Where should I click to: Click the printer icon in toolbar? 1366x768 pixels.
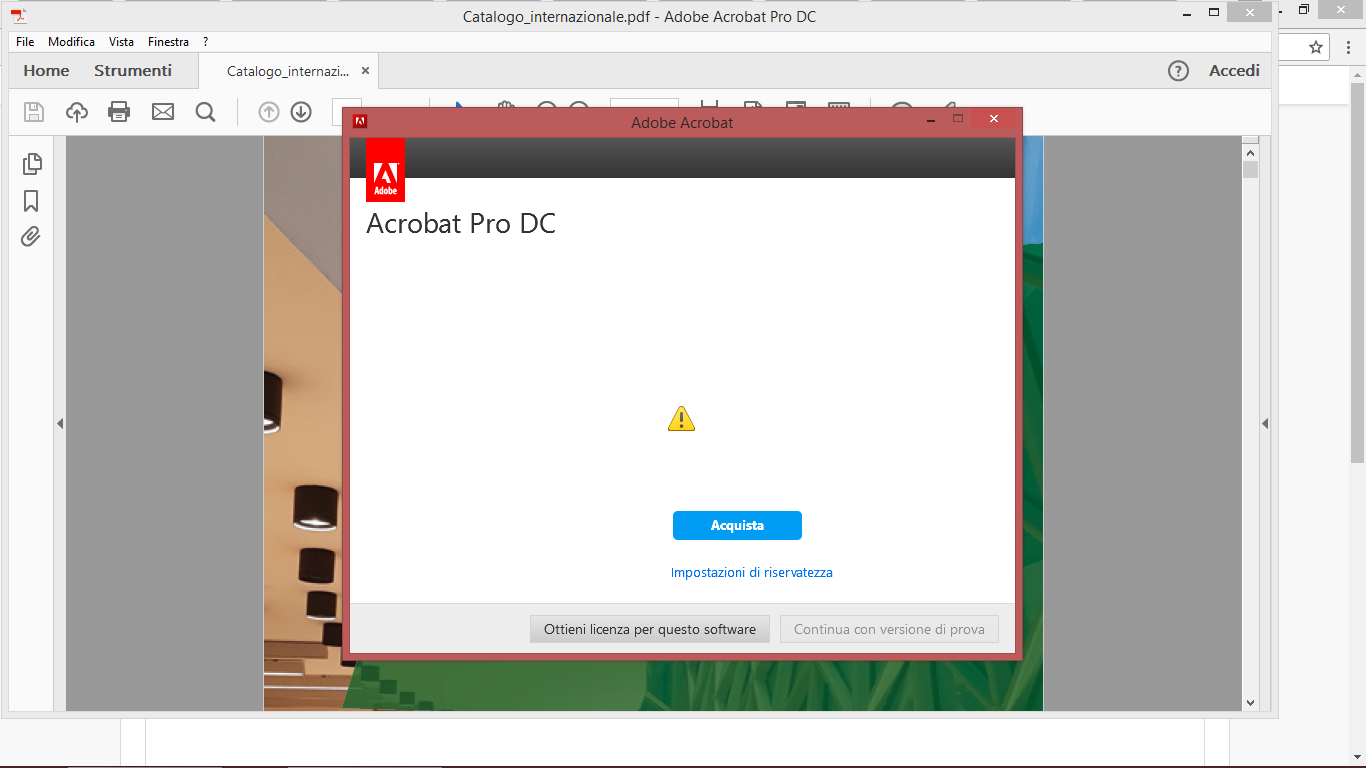(119, 112)
